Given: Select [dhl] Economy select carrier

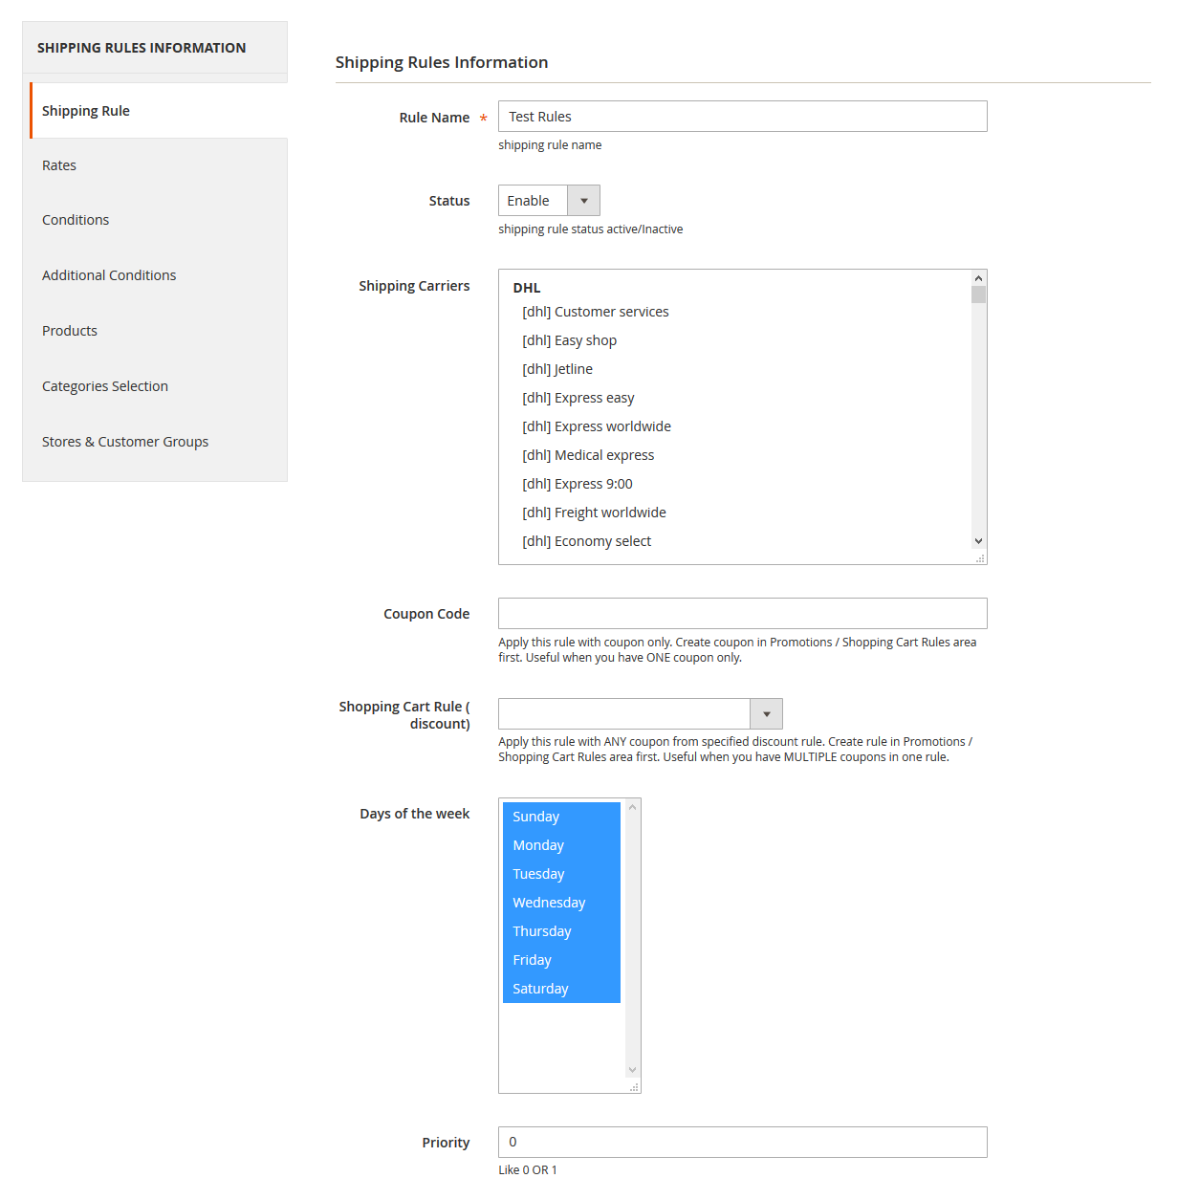Looking at the screenshot, I should tap(586, 541).
